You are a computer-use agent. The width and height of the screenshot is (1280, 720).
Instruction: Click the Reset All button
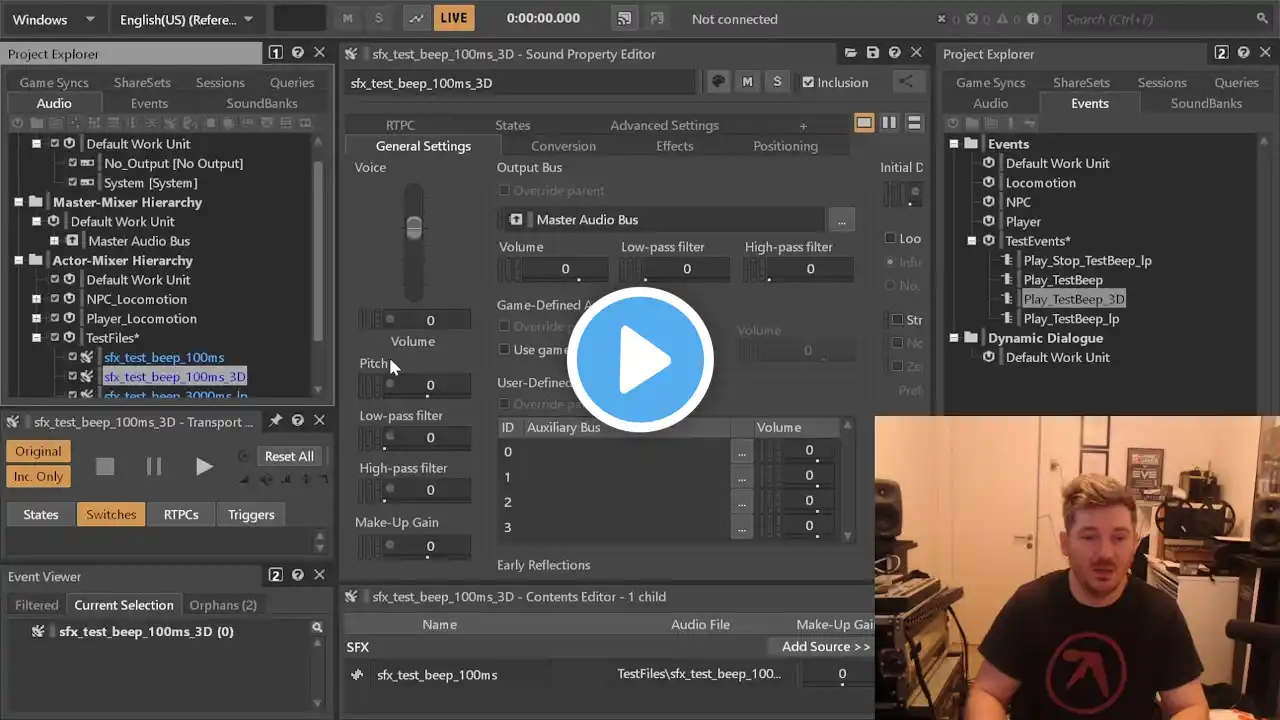tap(289, 456)
